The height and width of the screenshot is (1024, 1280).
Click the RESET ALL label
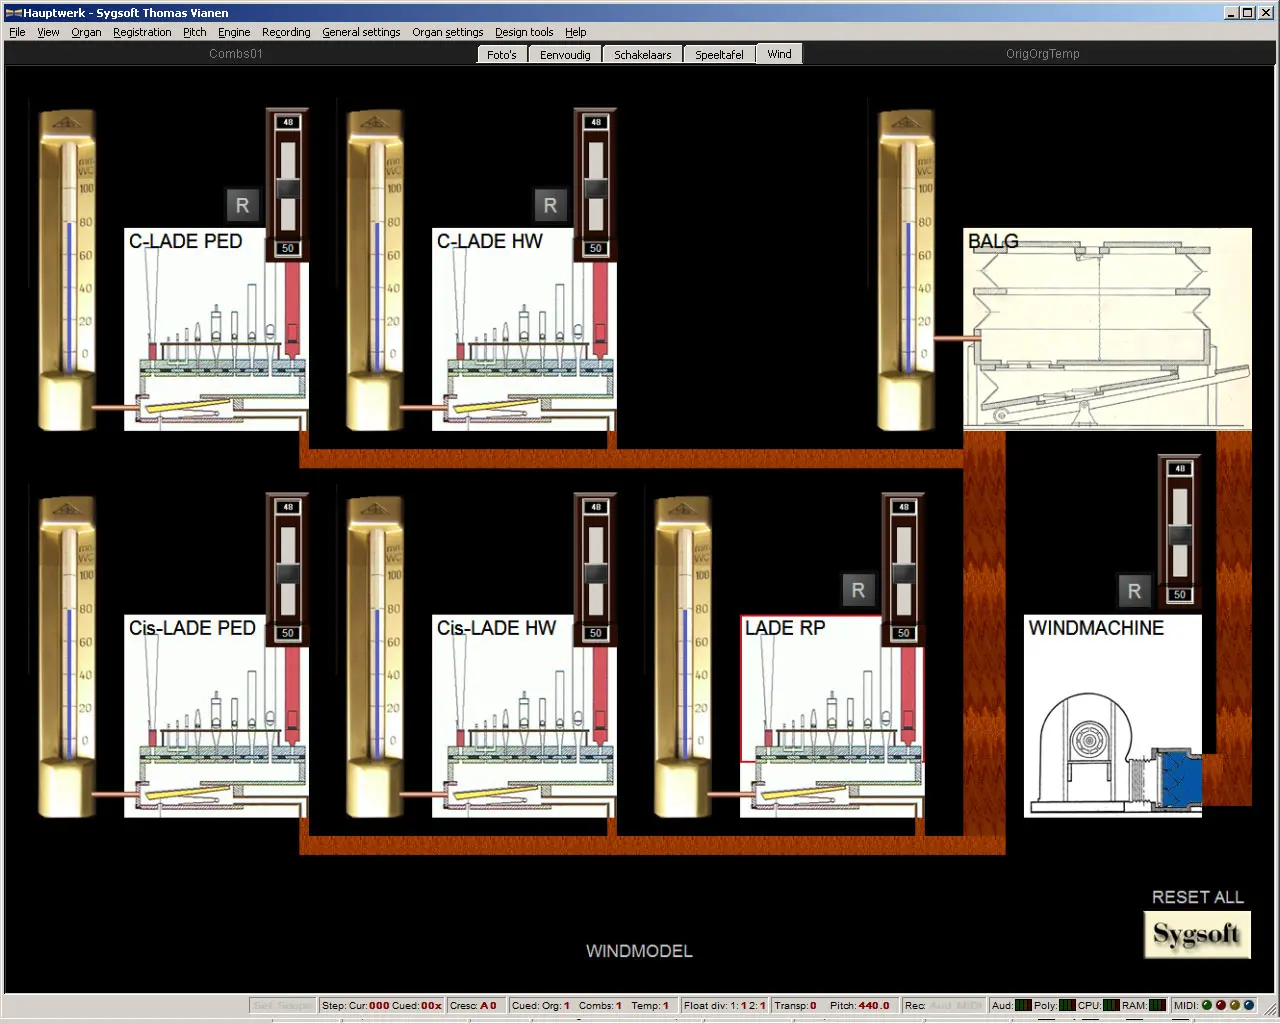1197,897
